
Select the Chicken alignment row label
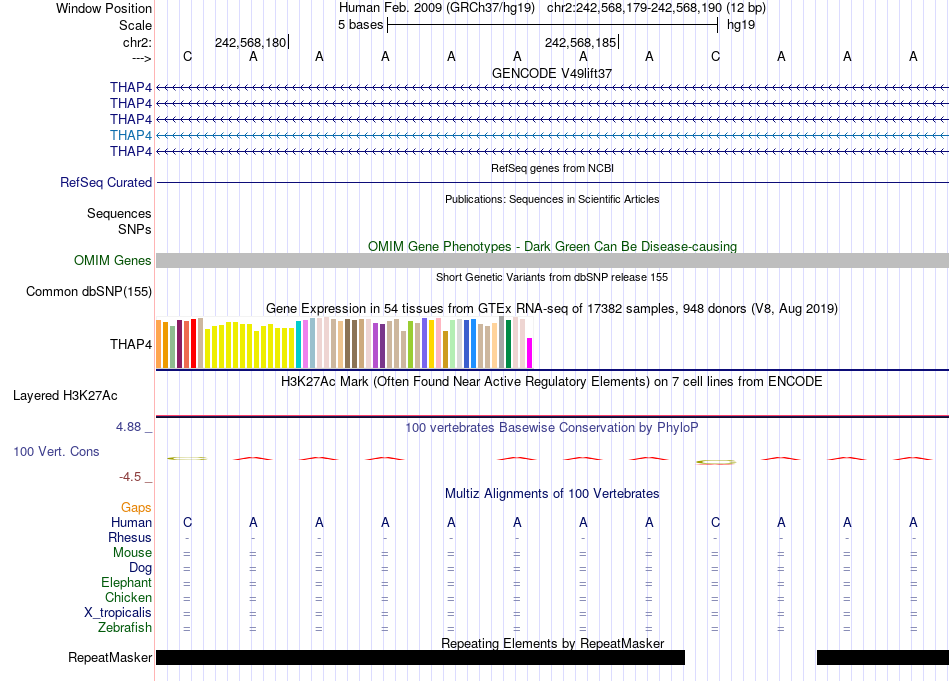coord(128,597)
